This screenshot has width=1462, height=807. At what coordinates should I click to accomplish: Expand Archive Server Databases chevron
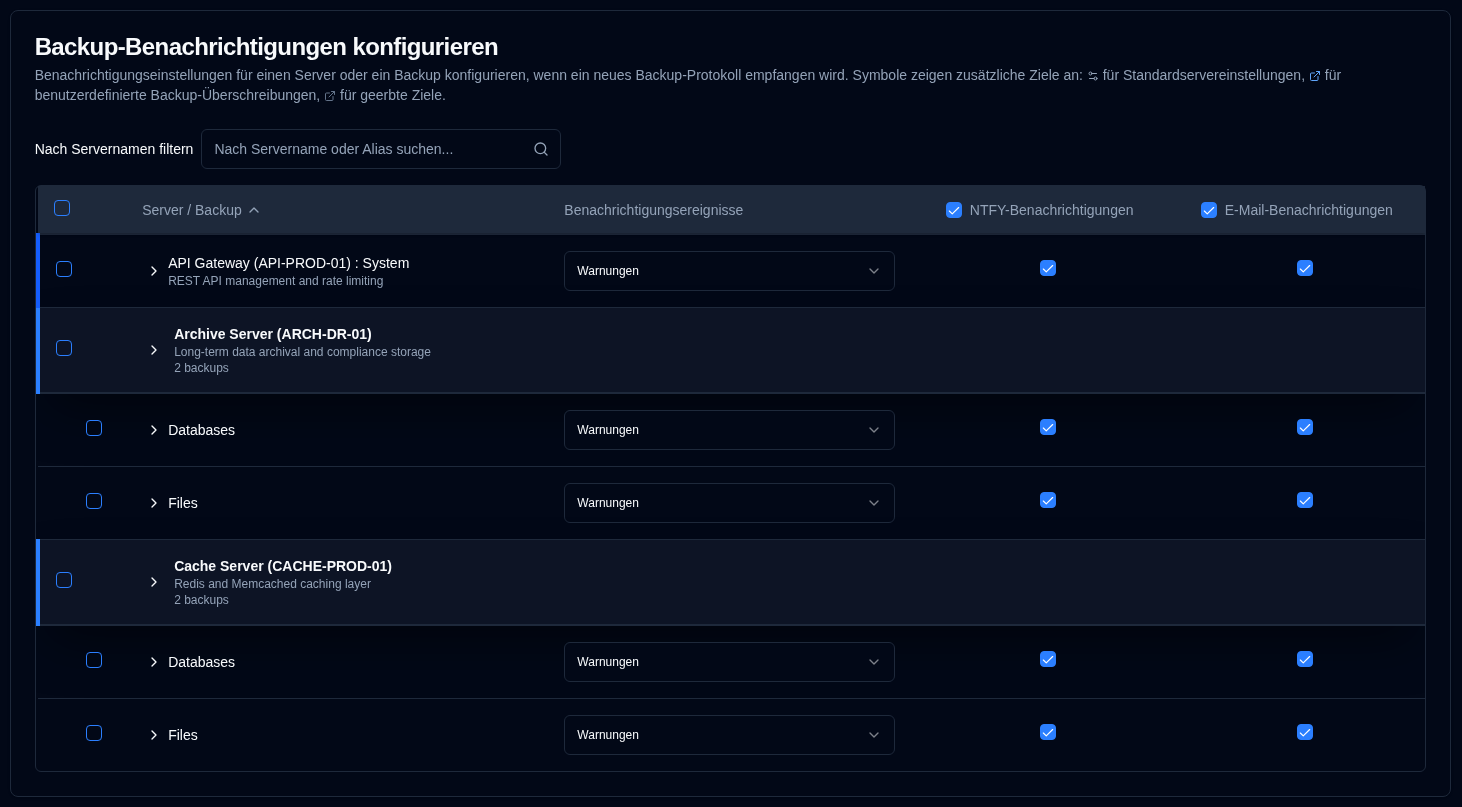(x=154, y=430)
